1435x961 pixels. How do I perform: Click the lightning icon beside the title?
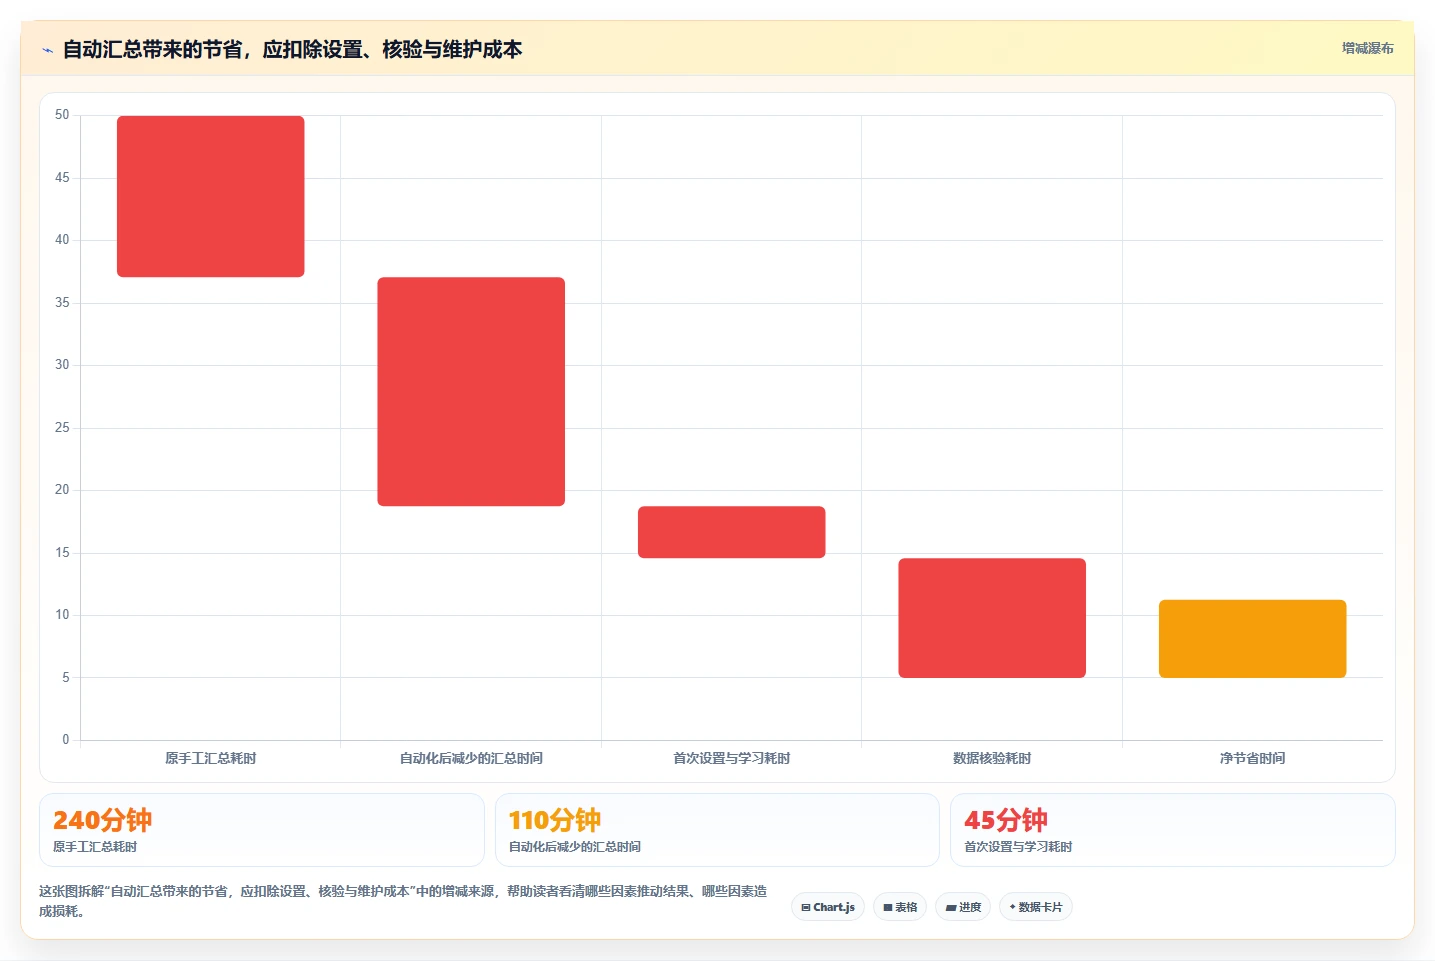click(x=47, y=50)
